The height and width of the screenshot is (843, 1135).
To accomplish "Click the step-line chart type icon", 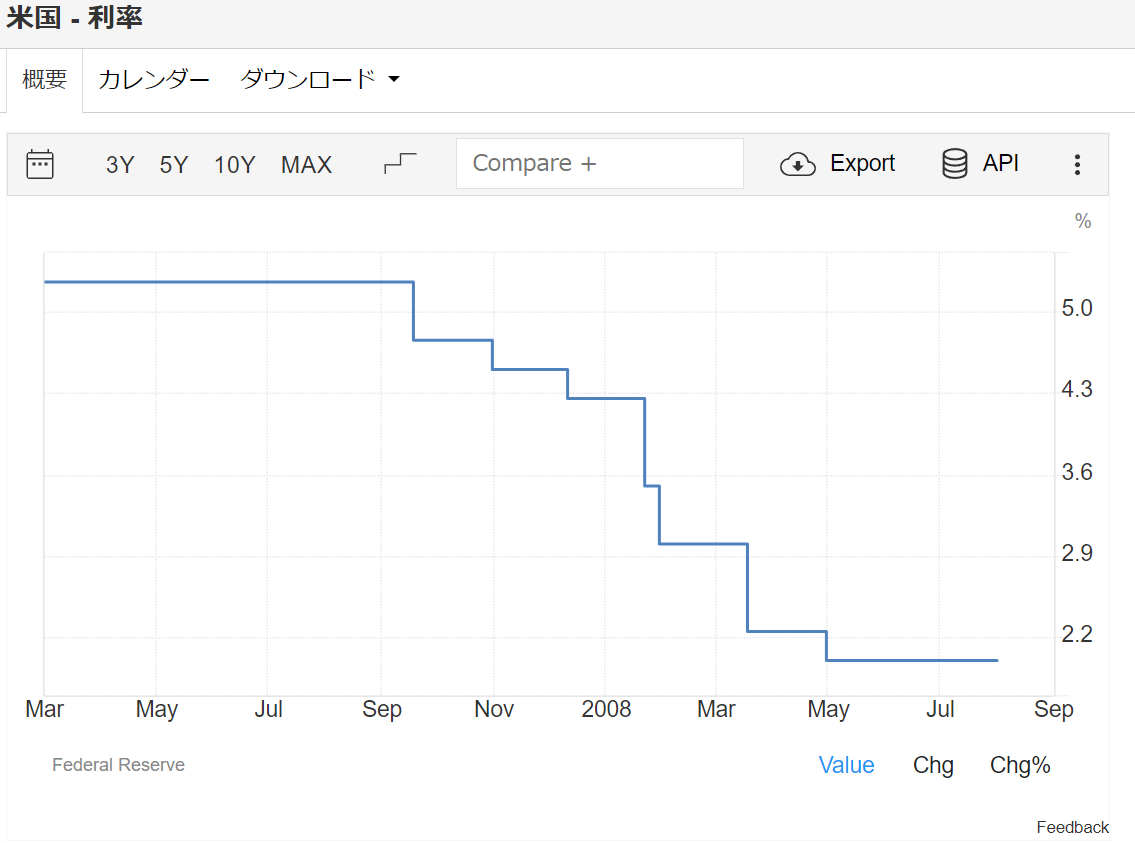I will point(400,164).
